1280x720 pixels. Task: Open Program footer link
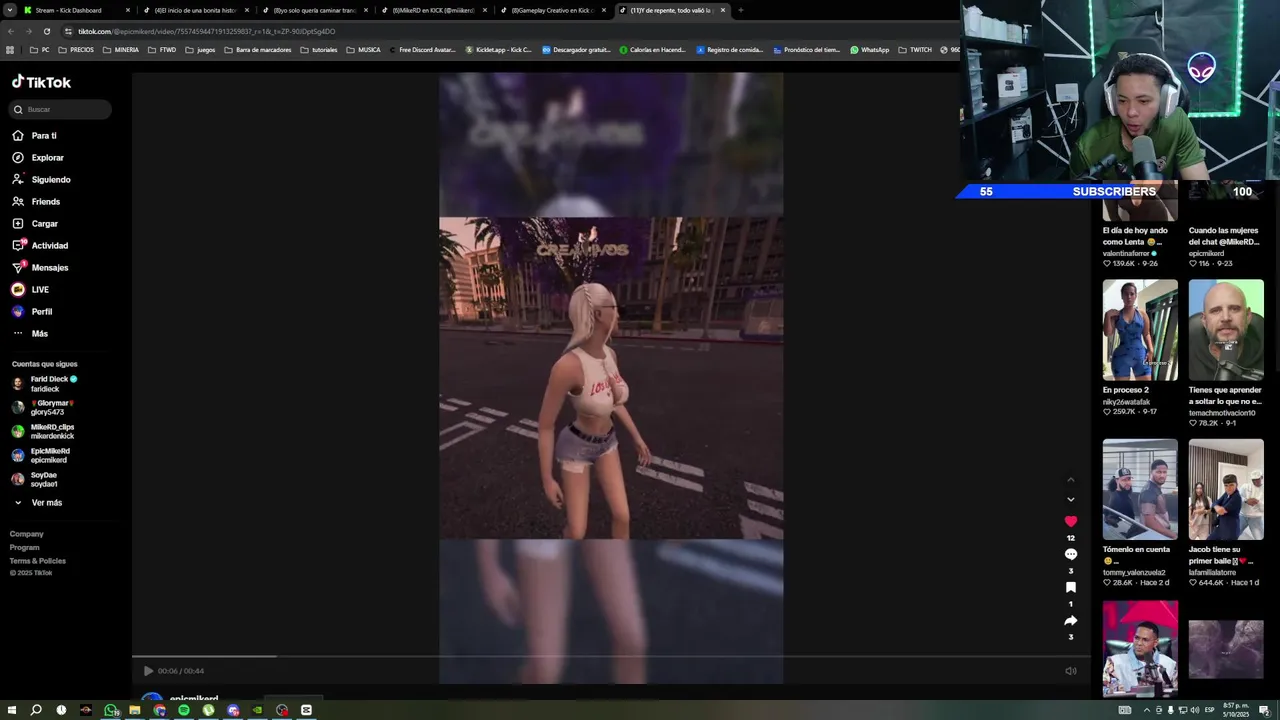click(25, 547)
